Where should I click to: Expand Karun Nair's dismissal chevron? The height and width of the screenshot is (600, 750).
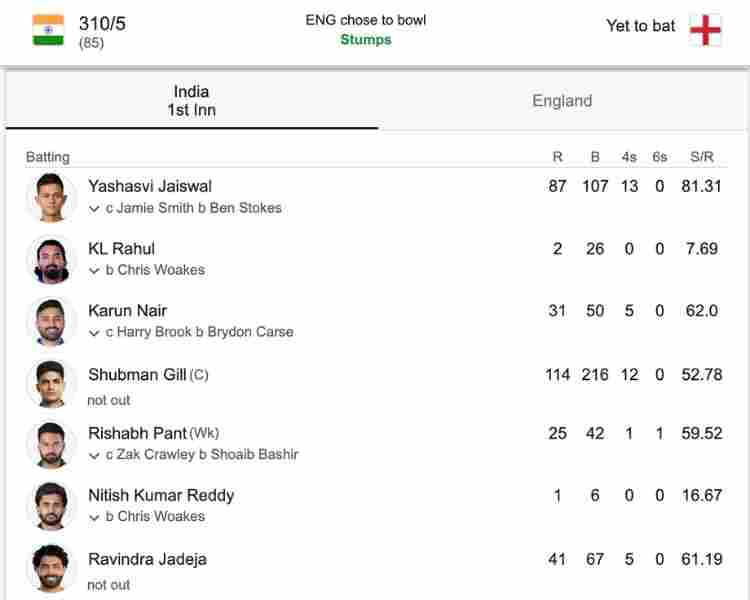coord(94,333)
